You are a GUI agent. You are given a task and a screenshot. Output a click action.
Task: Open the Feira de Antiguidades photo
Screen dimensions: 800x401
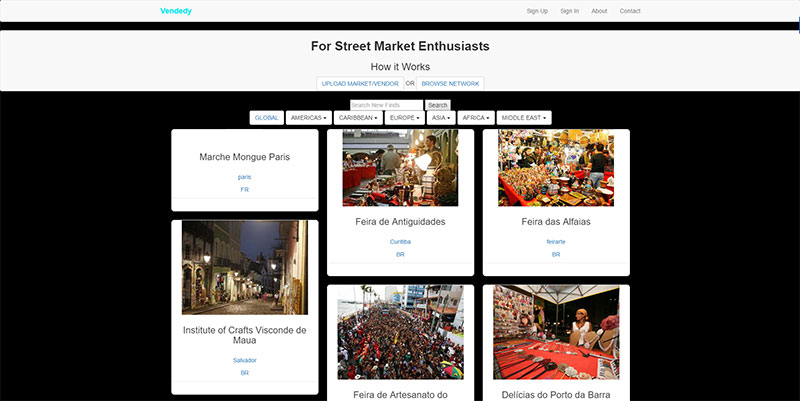point(401,168)
